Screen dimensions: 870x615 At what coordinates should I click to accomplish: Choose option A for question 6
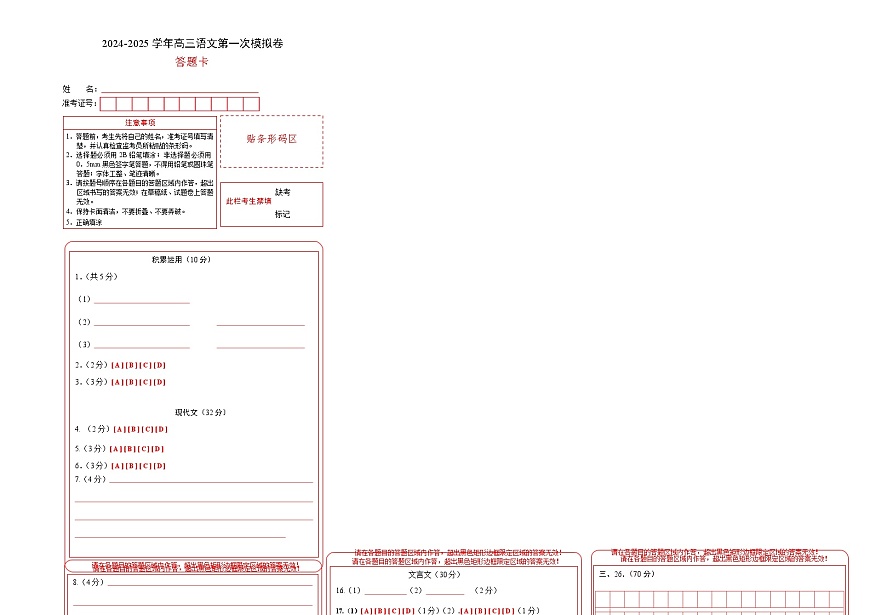coord(117,464)
